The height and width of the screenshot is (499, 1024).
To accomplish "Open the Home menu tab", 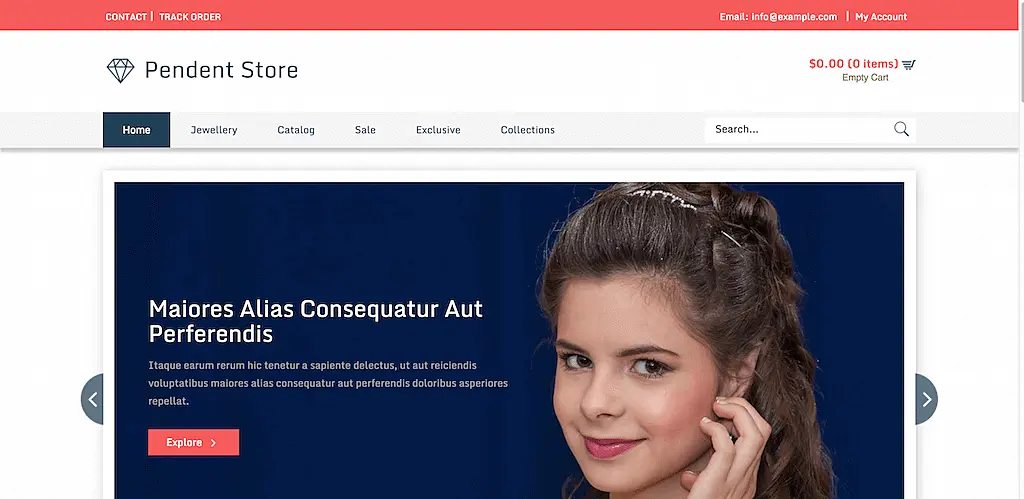I will (x=136, y=130).
